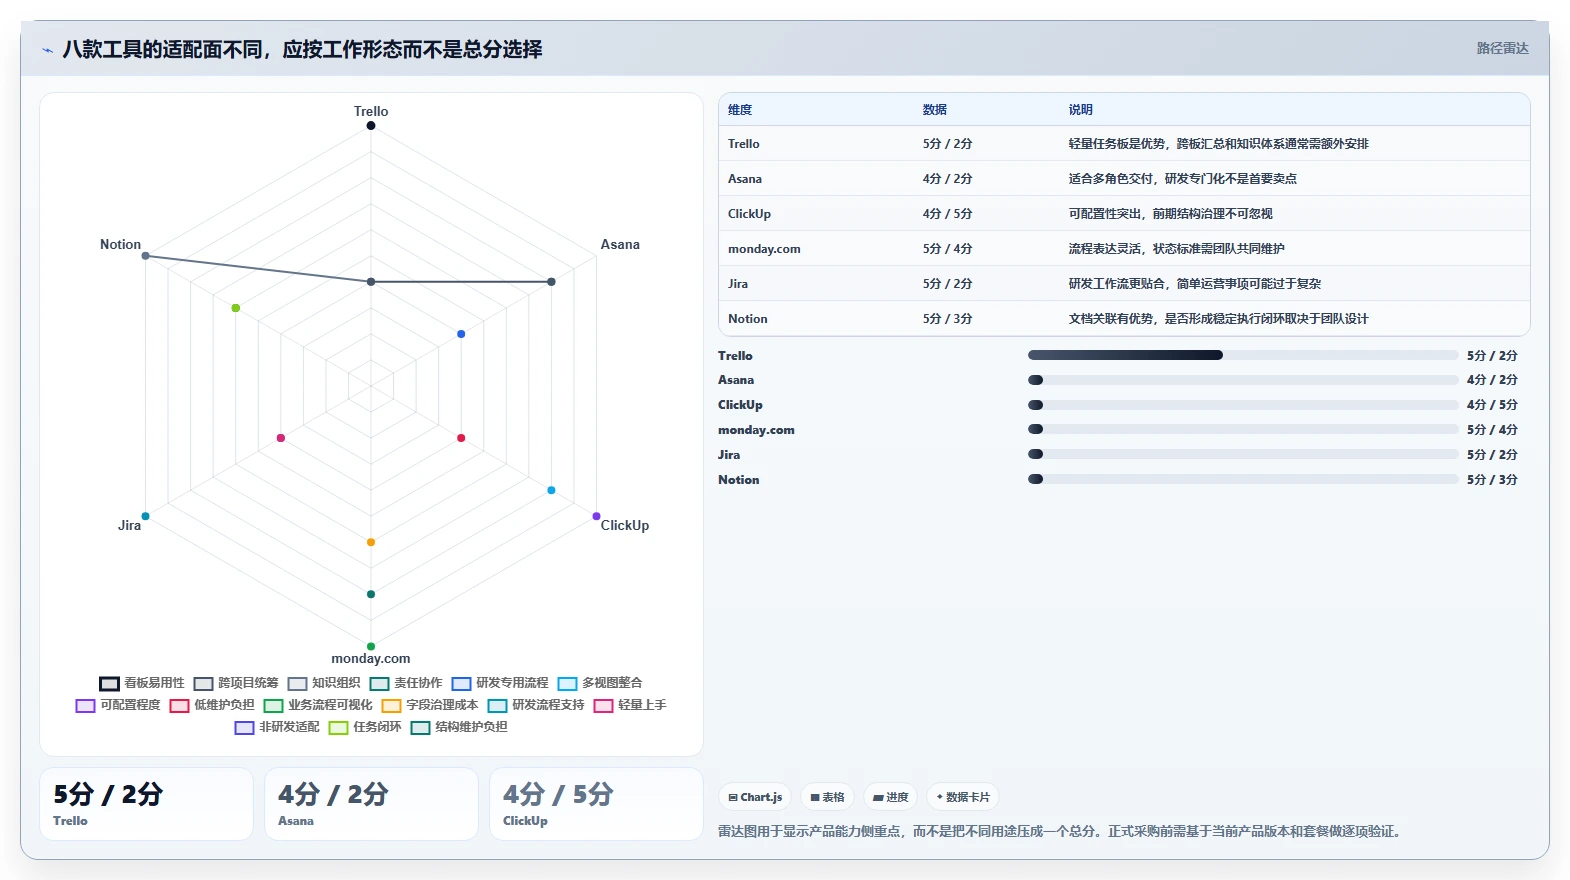Image resolution: width=1570 pixels, height=880 pixels.
Task: Toggle the 结构维护负担 legend entry
Action: pos(459,727)
